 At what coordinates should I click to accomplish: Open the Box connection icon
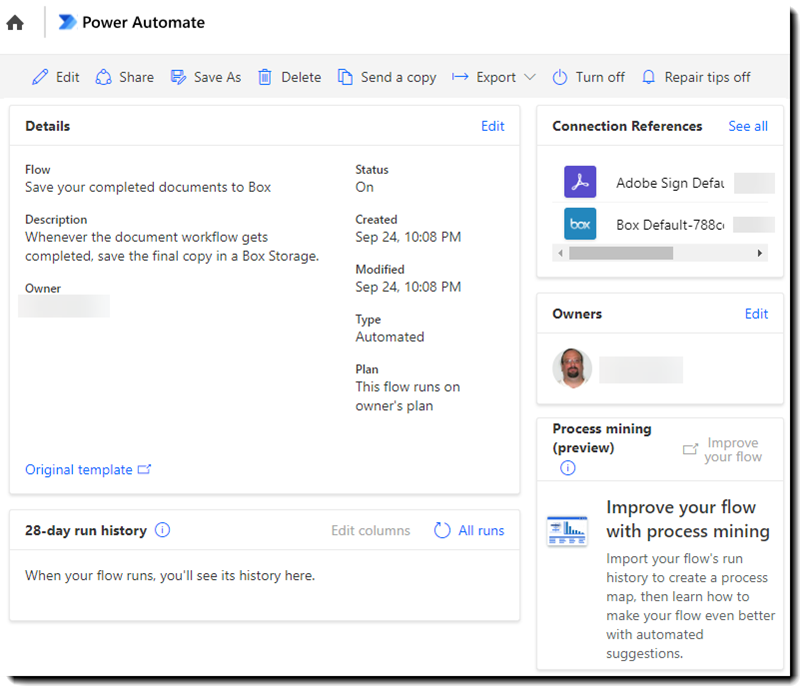pyautogui.click(x=580, y=224)
